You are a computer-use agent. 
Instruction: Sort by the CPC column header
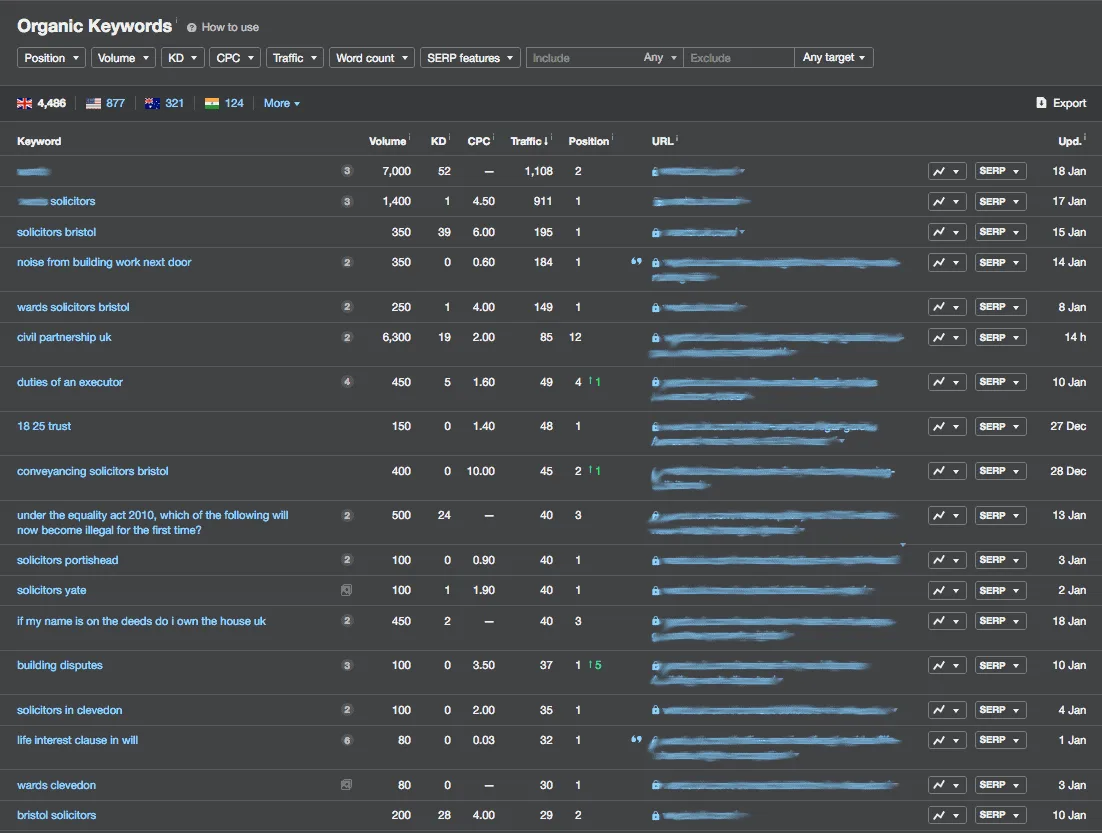479,141
